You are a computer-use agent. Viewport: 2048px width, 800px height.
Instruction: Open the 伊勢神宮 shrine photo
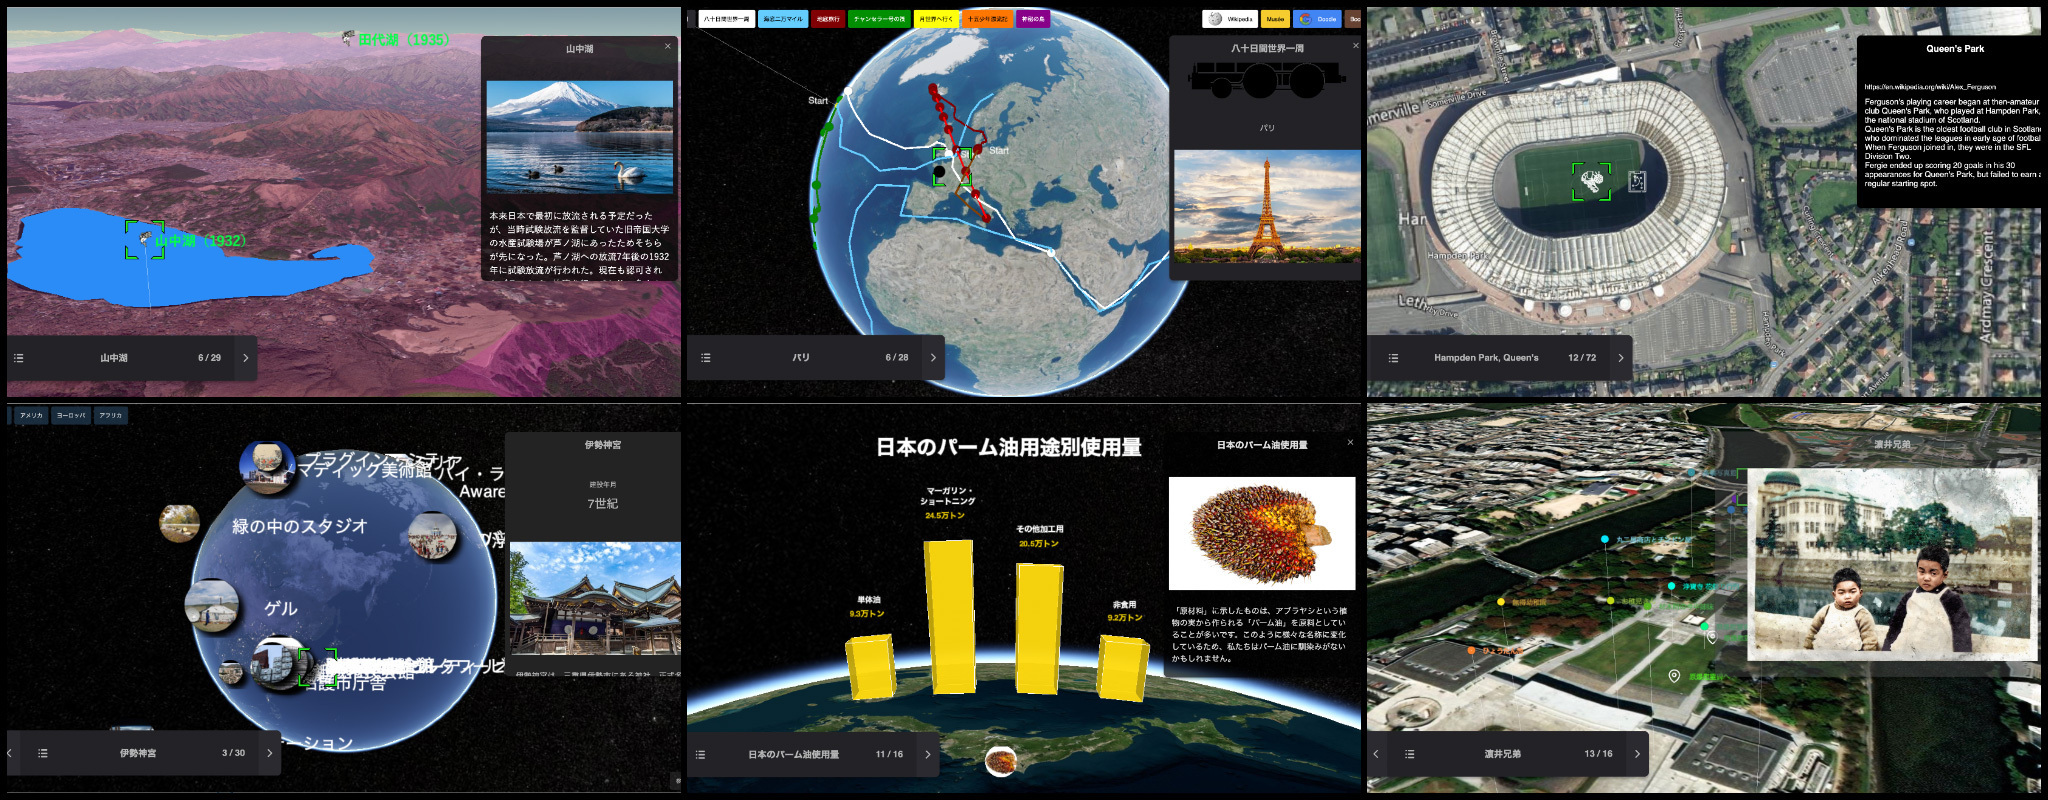595,598
